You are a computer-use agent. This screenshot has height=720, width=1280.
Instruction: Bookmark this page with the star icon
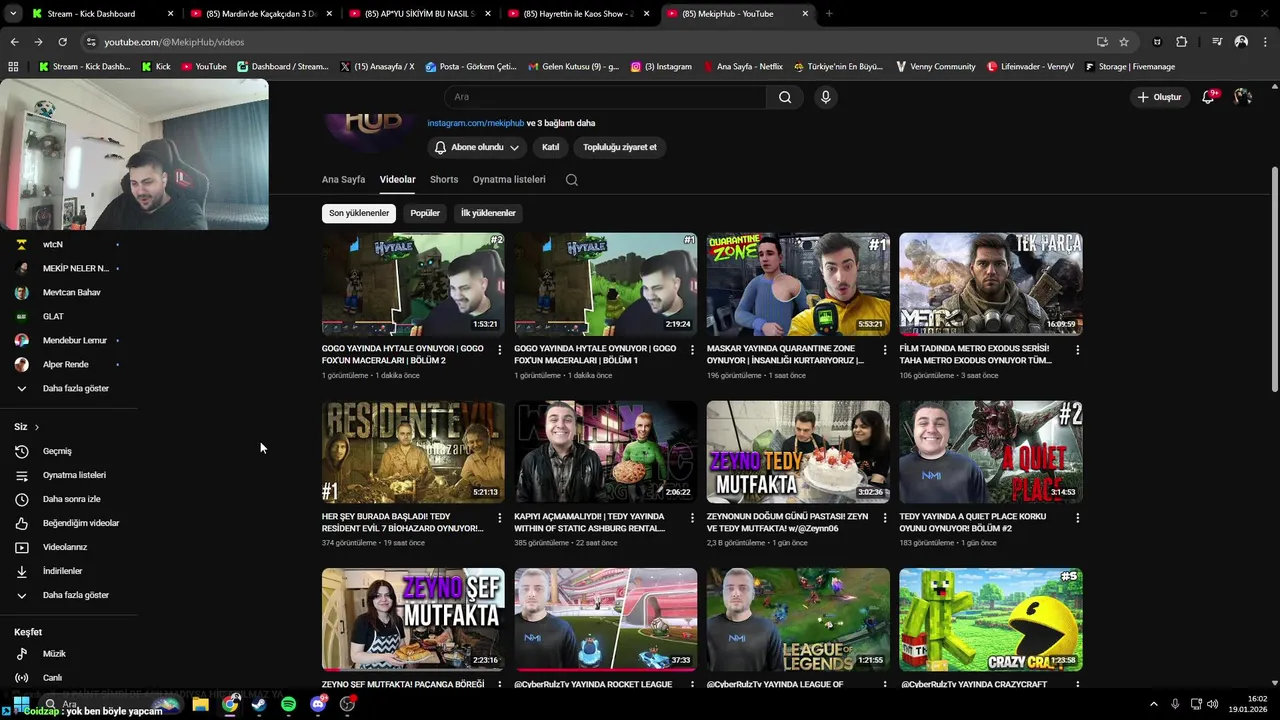coord(1124,42)
